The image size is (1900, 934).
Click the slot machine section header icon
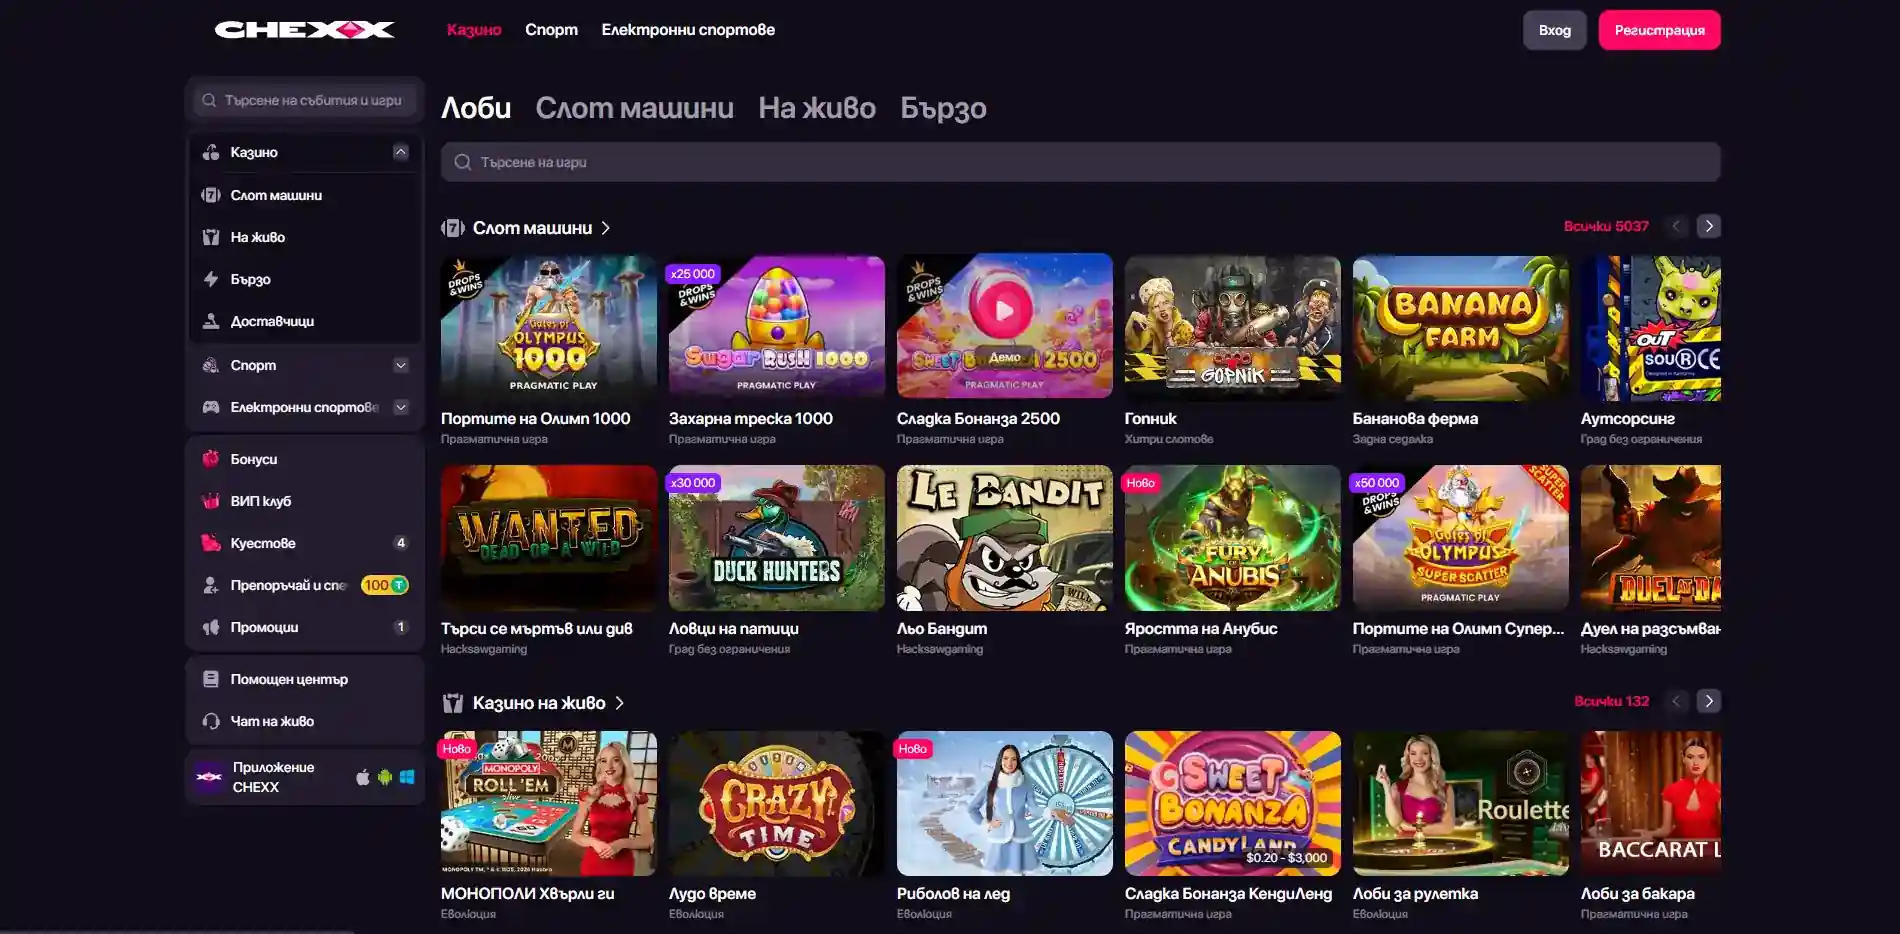(453, 228)
